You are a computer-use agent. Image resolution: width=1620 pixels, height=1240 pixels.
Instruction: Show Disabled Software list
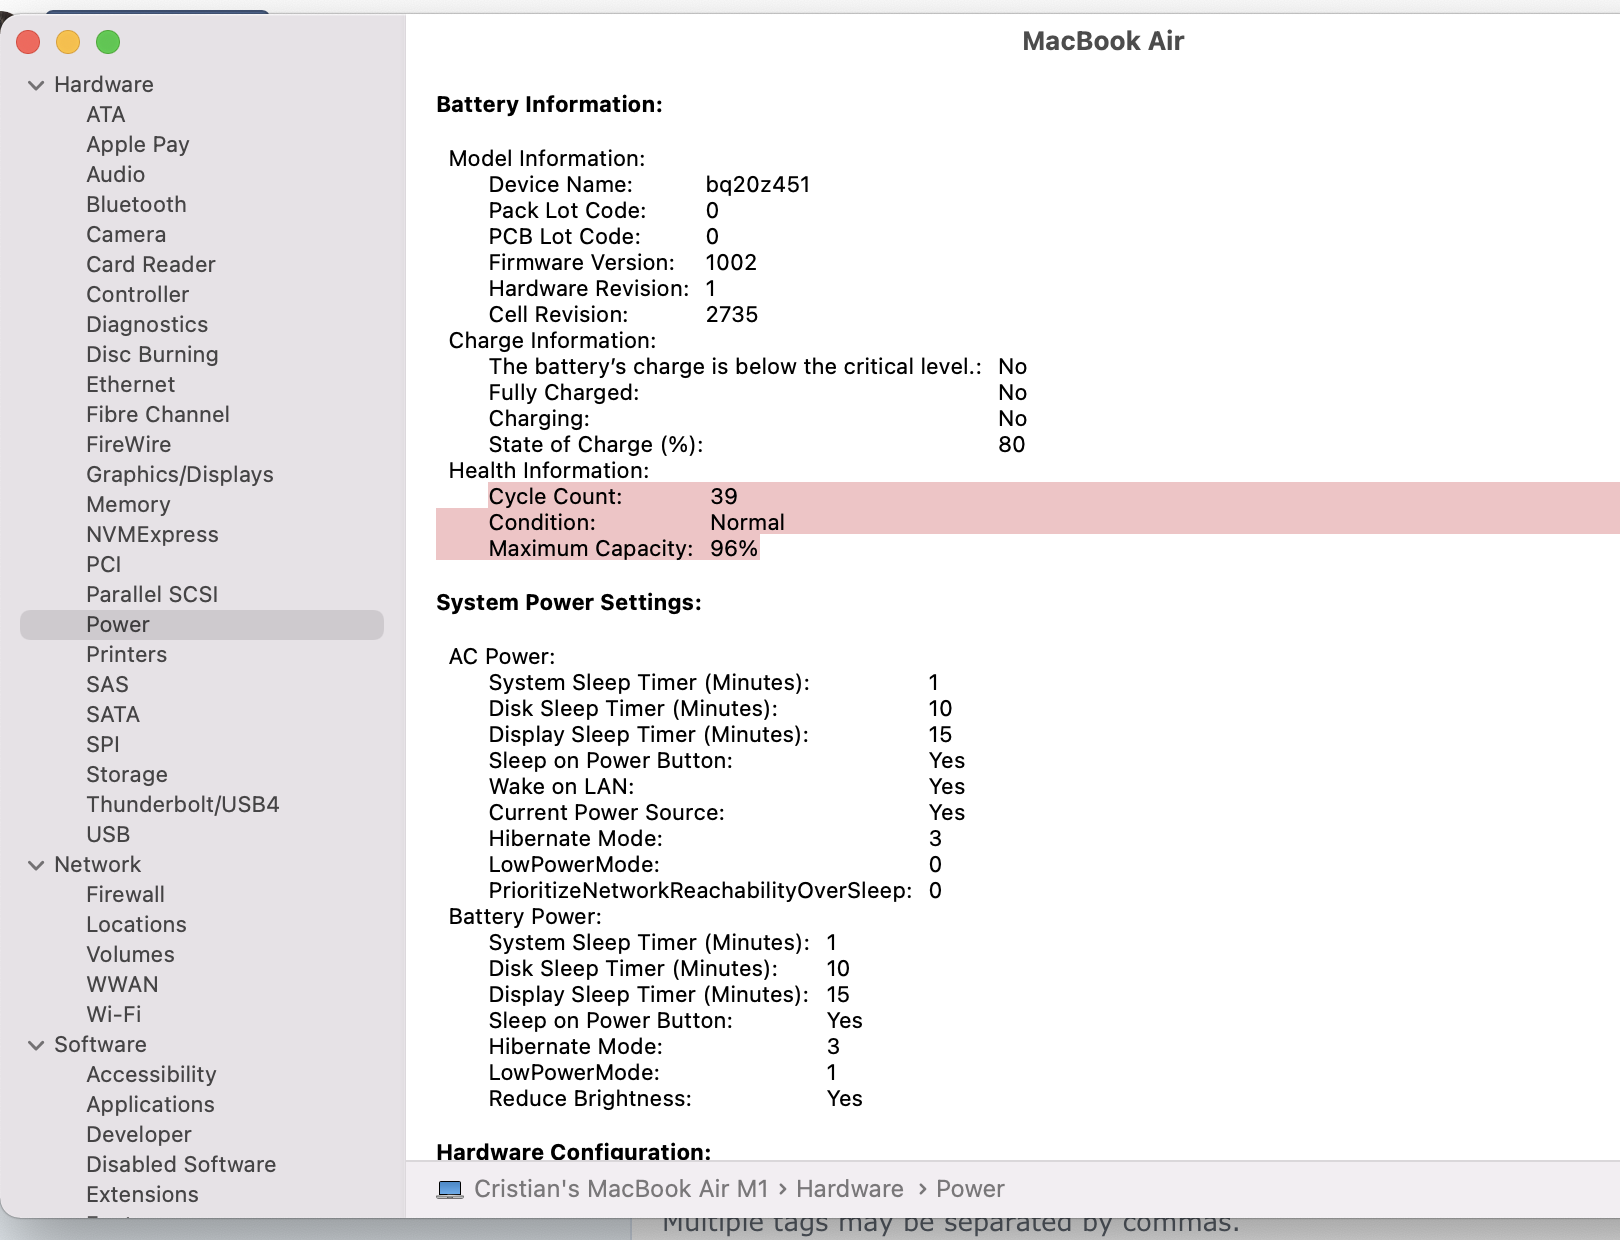click(x=180, y=1165)
